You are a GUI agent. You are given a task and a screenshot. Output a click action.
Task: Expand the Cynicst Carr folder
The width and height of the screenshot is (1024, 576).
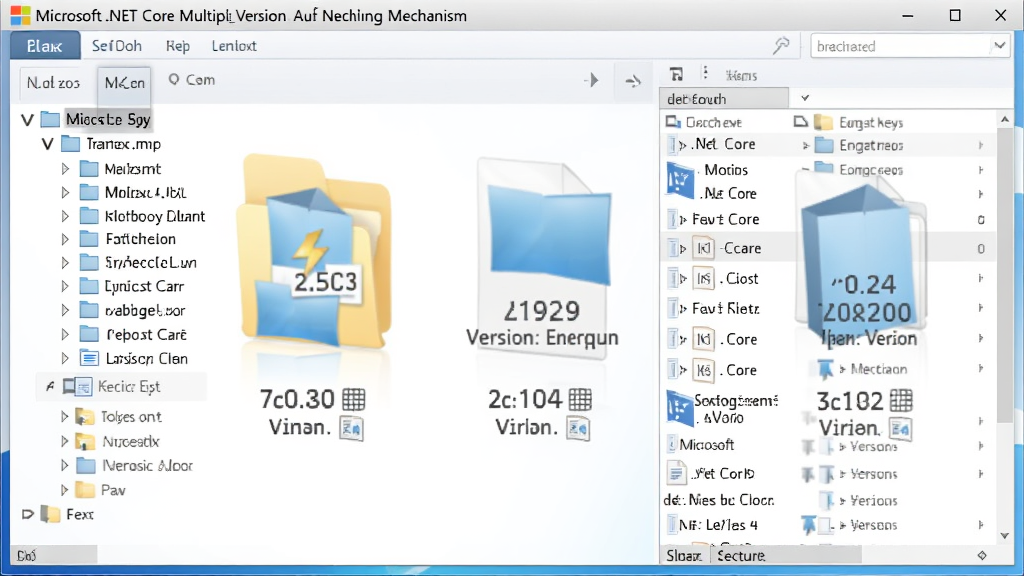[65, 286]
